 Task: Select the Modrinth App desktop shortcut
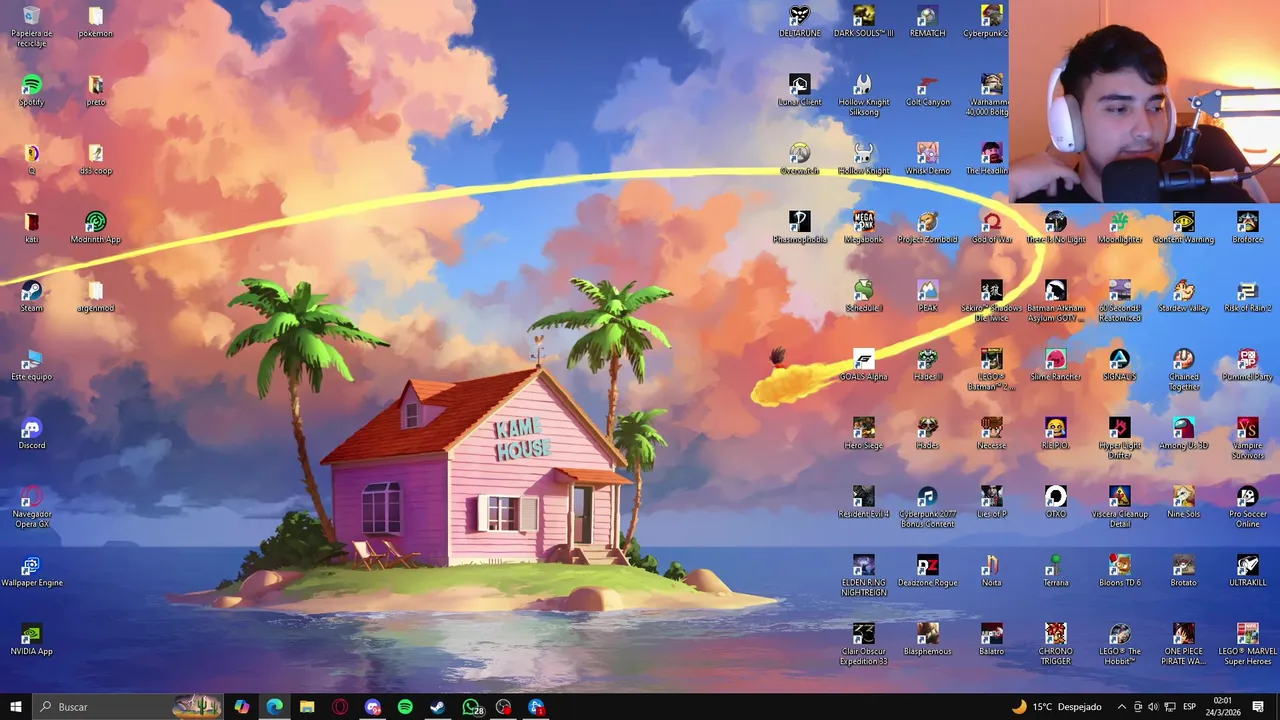(96, 228)
